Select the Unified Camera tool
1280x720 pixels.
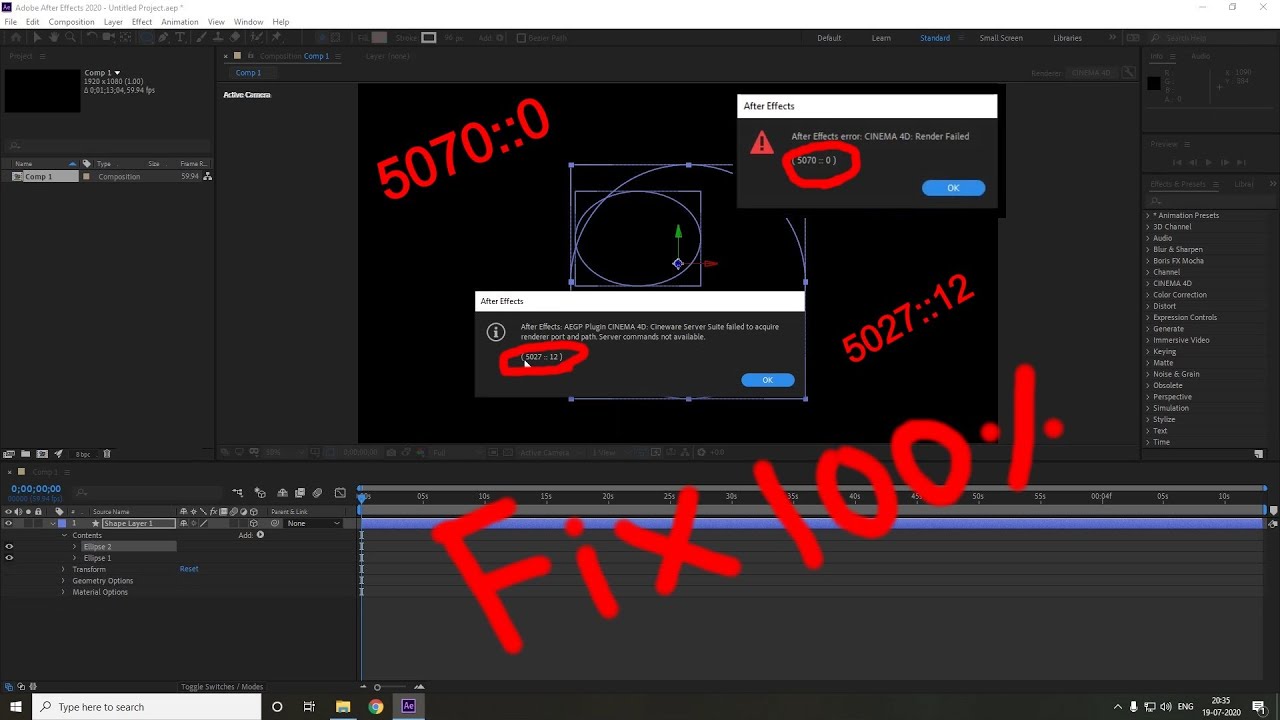108,38
